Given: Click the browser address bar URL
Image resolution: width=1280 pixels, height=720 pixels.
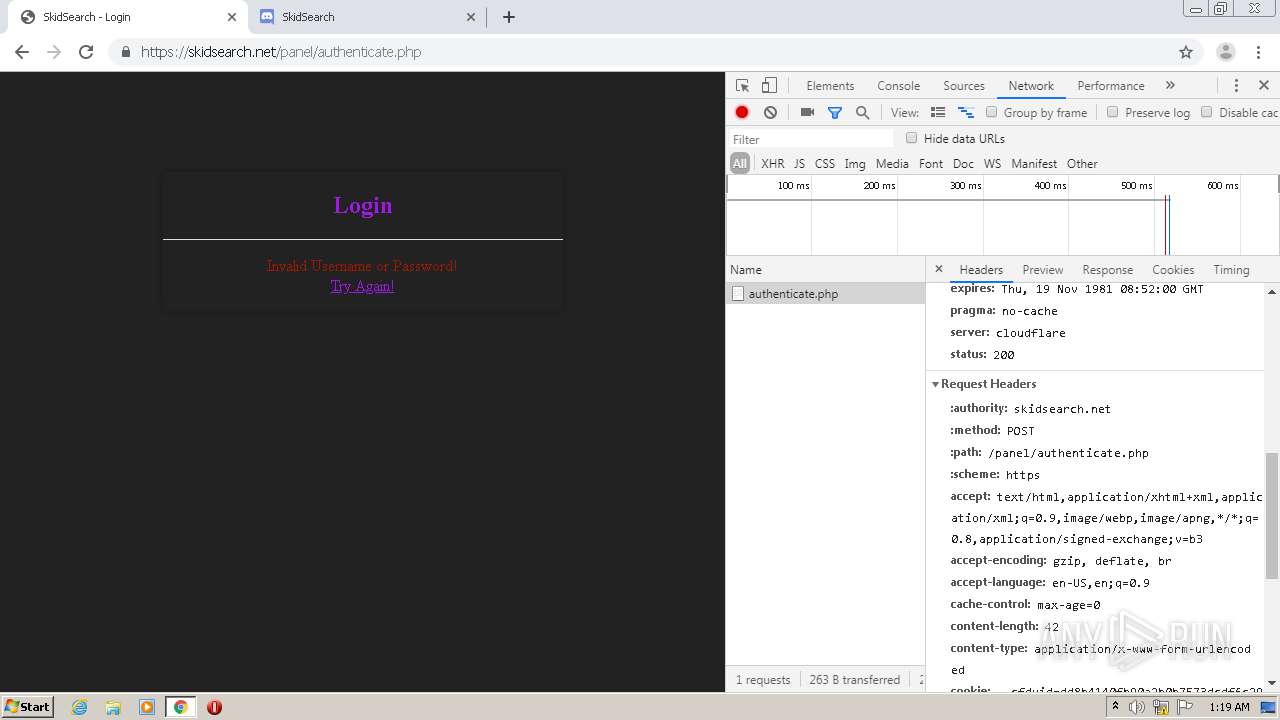Looking at the screenshot, I should (x=281, y=52).
